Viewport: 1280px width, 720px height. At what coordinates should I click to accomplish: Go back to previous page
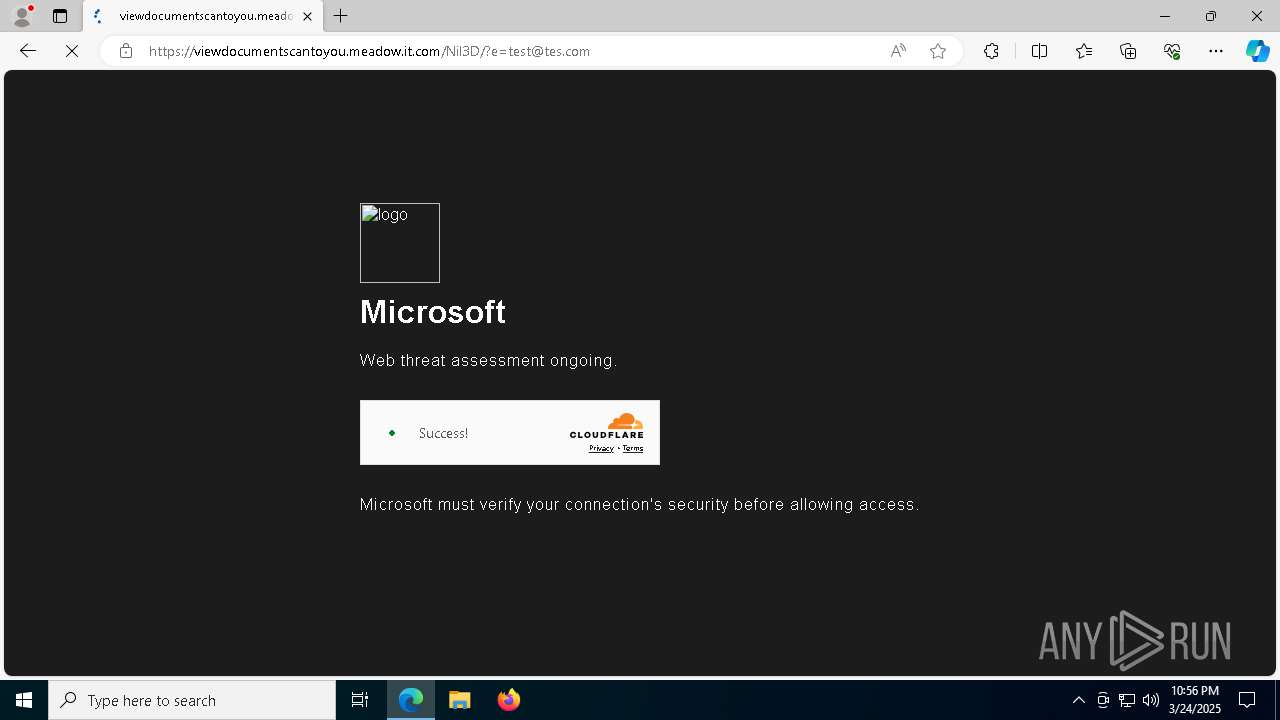28,51
